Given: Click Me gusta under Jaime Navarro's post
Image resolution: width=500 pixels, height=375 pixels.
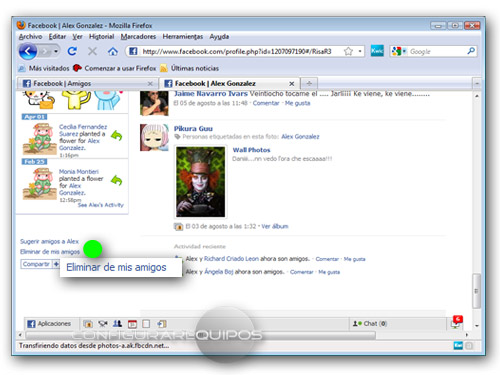Looking at the screenshot, I should coord(297,103).
